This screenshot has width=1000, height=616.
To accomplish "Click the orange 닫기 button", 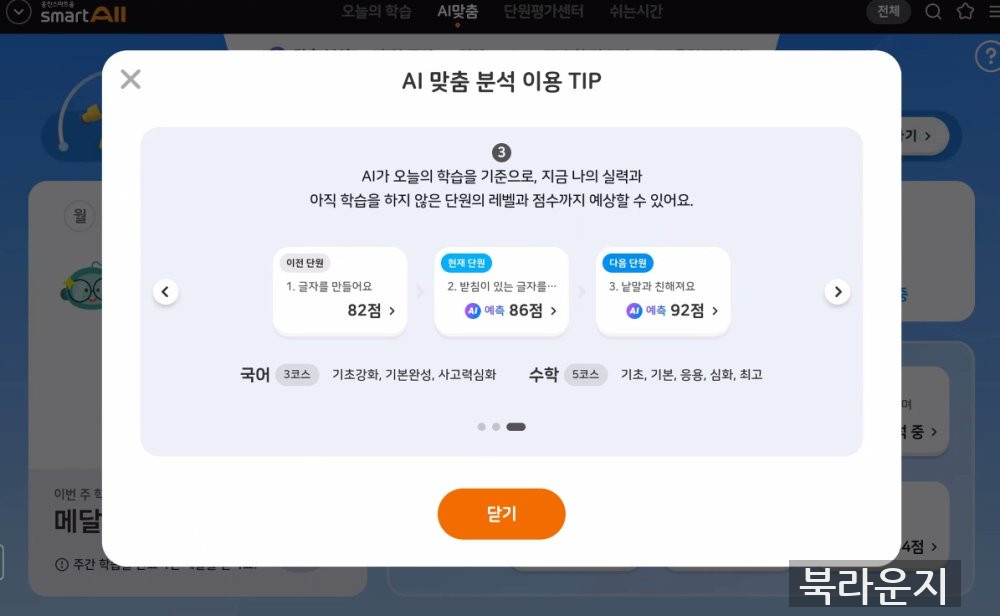I will [x=501, y=514].
